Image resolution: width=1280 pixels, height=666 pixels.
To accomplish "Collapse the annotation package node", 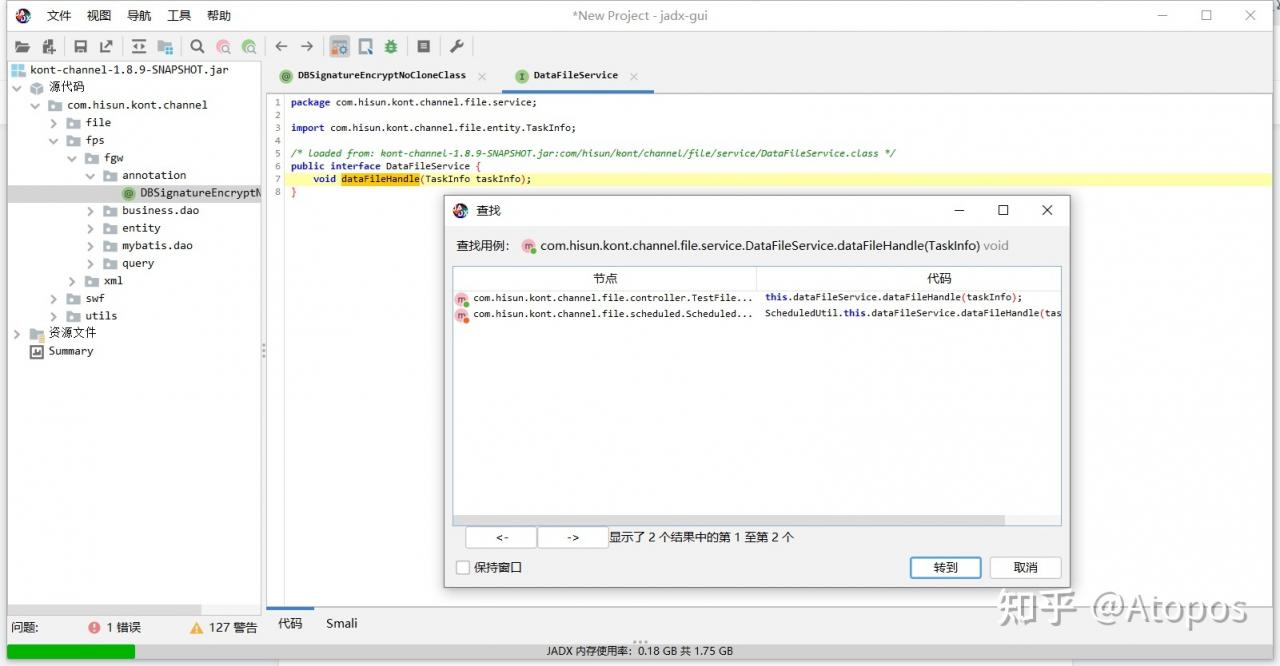I will (x=90, y=176).
